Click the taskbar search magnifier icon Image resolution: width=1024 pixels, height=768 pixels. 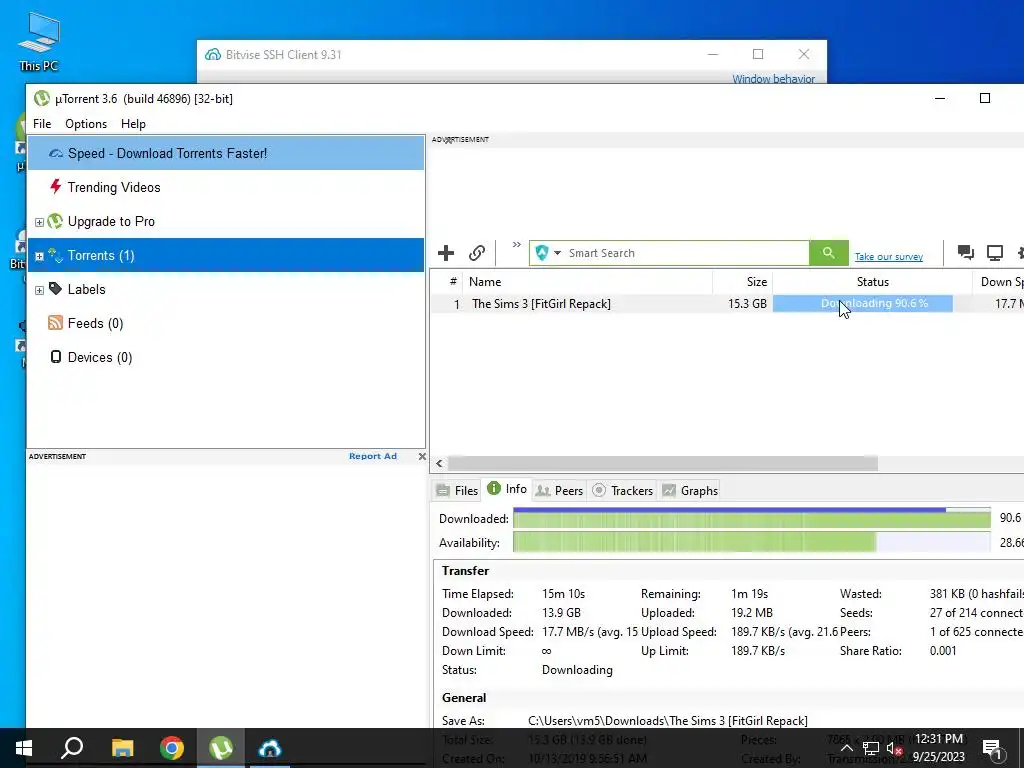(x=72, y=748)
